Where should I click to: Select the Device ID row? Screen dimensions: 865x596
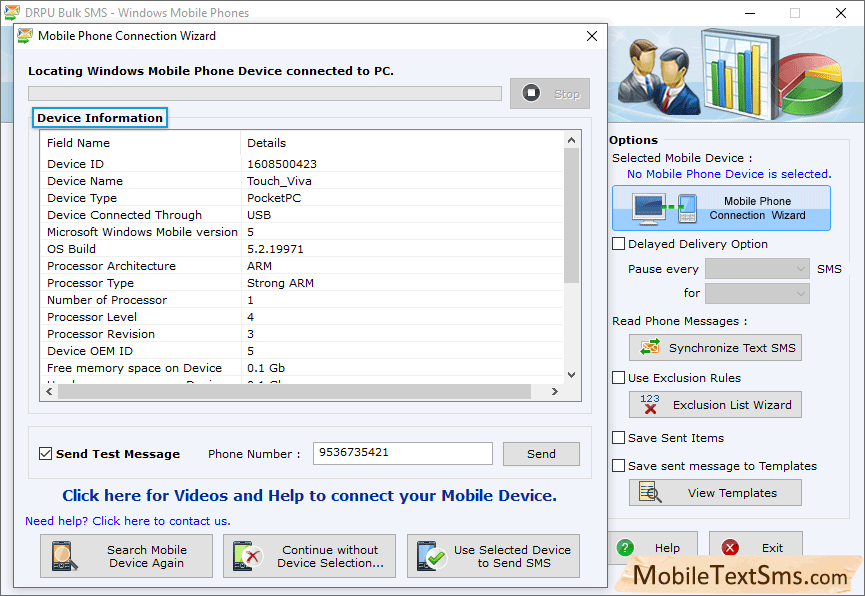(x=302, y=164)
